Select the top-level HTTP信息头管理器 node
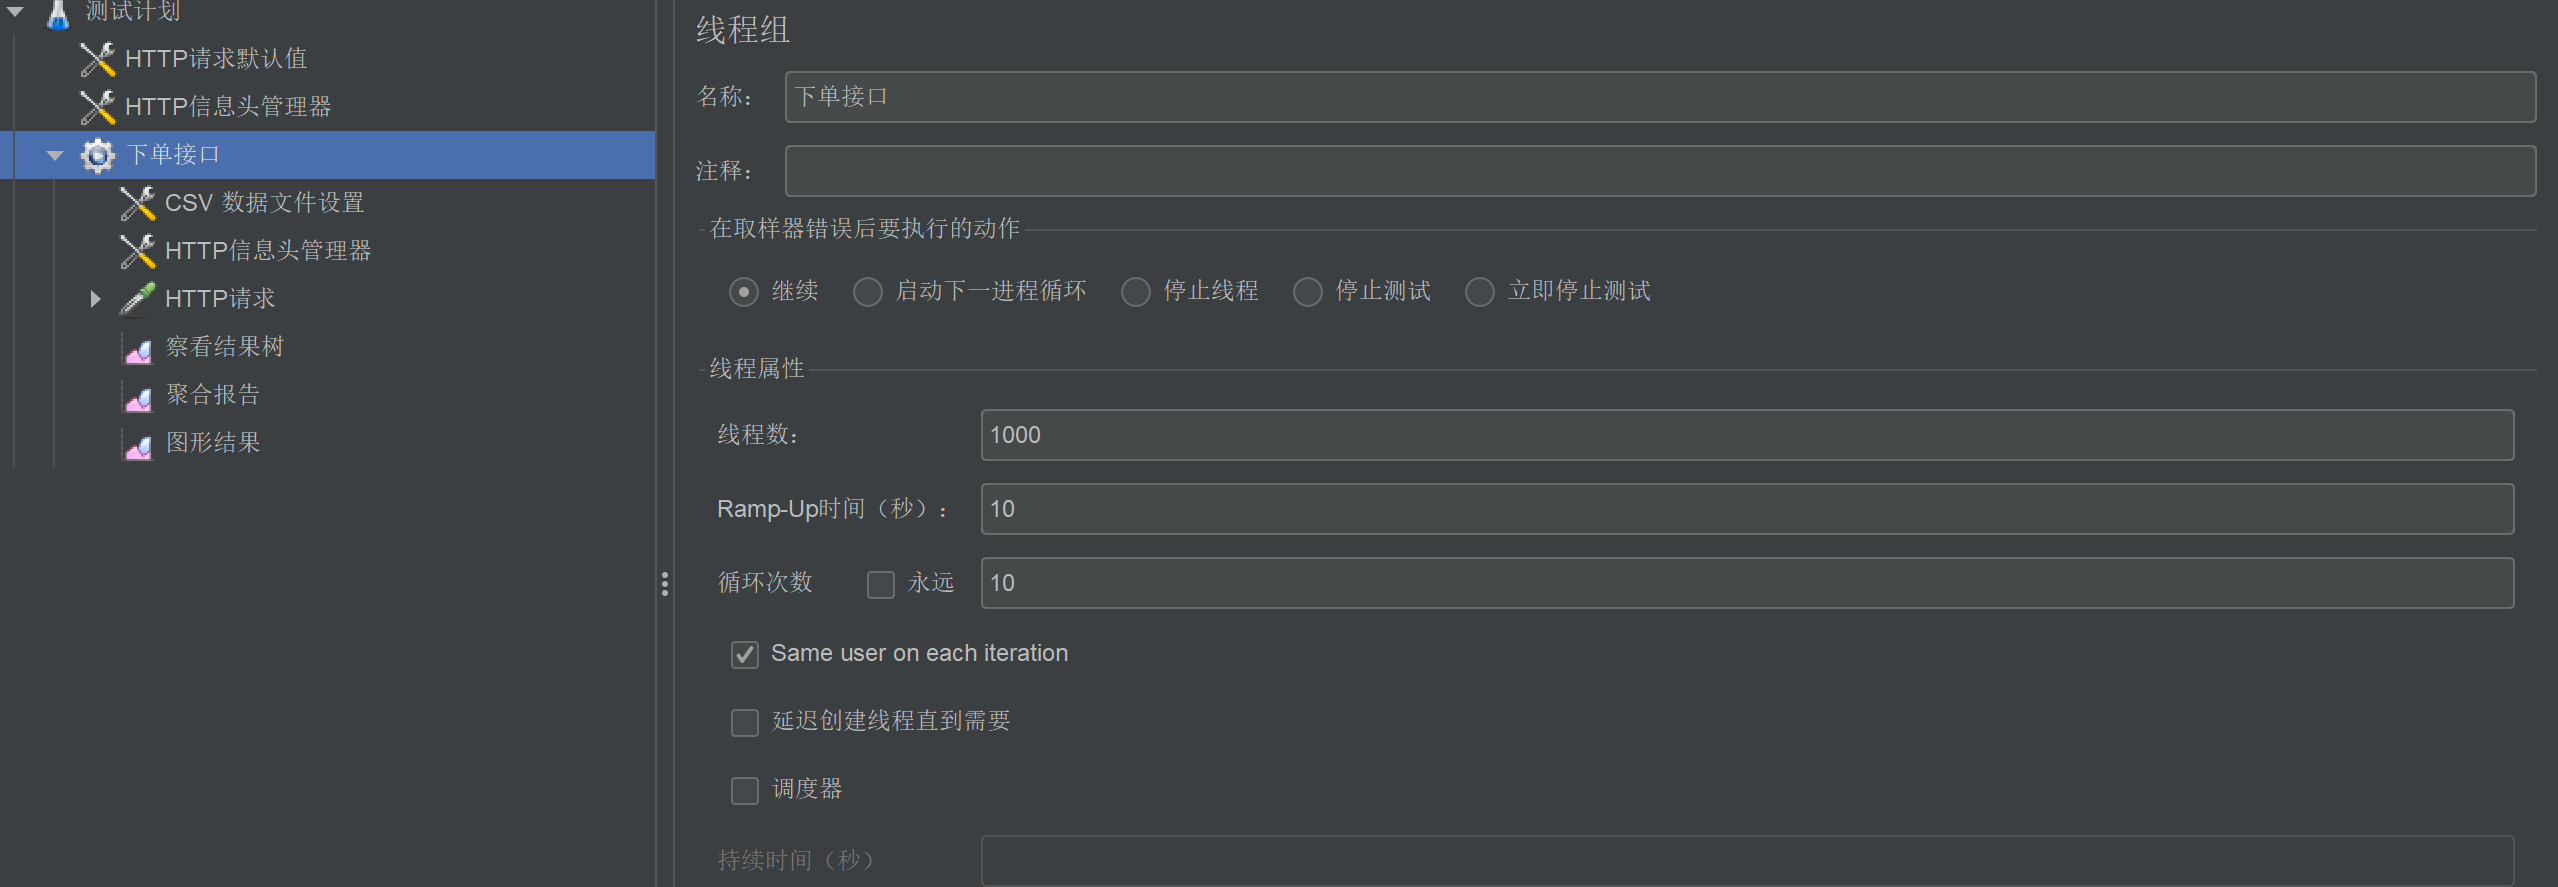This screenshot has width=2558, height=887. (x=228, y=107)
